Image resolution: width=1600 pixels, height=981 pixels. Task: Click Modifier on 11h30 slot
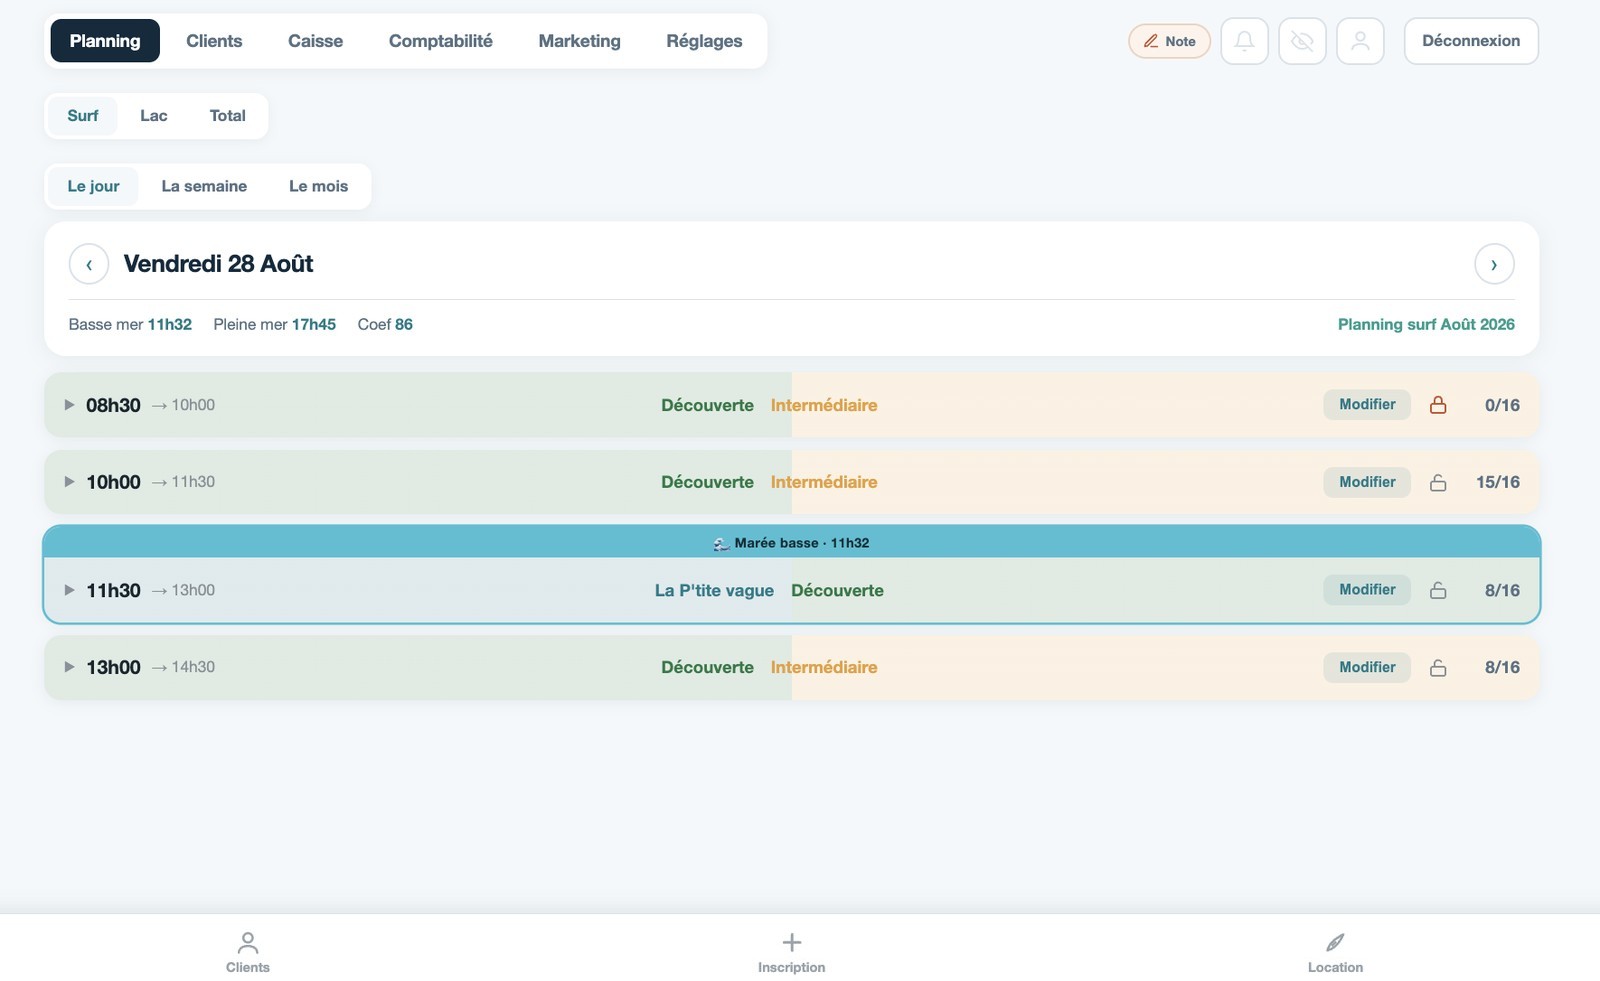pyautogui.click(x=1367, y=590)
